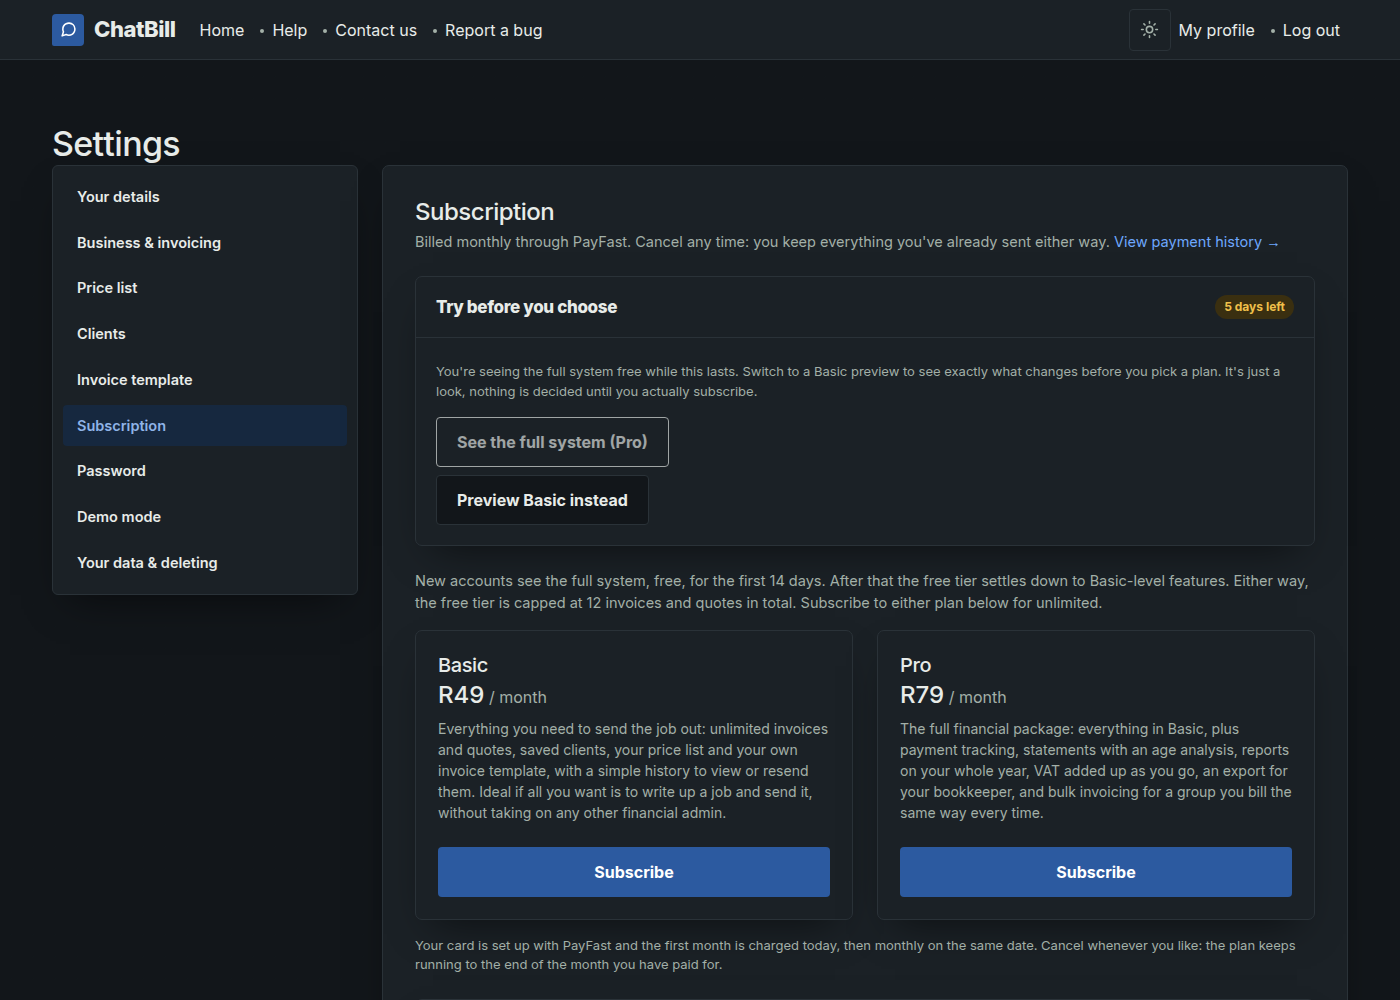Open Report a bug link
This screenshot has height=1000, width=1400.
pyautogui.click(x=494, y=30)
